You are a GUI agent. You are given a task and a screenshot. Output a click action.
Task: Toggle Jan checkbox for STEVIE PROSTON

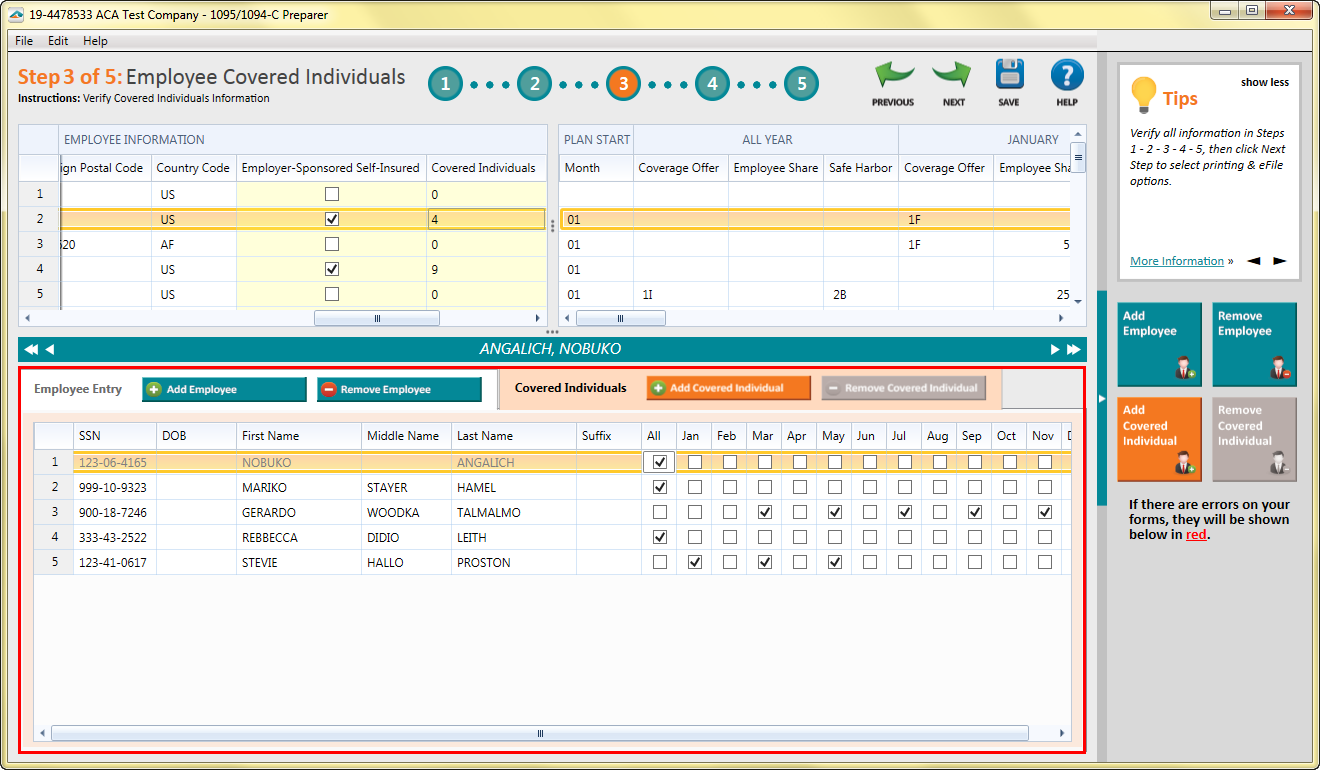click(694, 562)
